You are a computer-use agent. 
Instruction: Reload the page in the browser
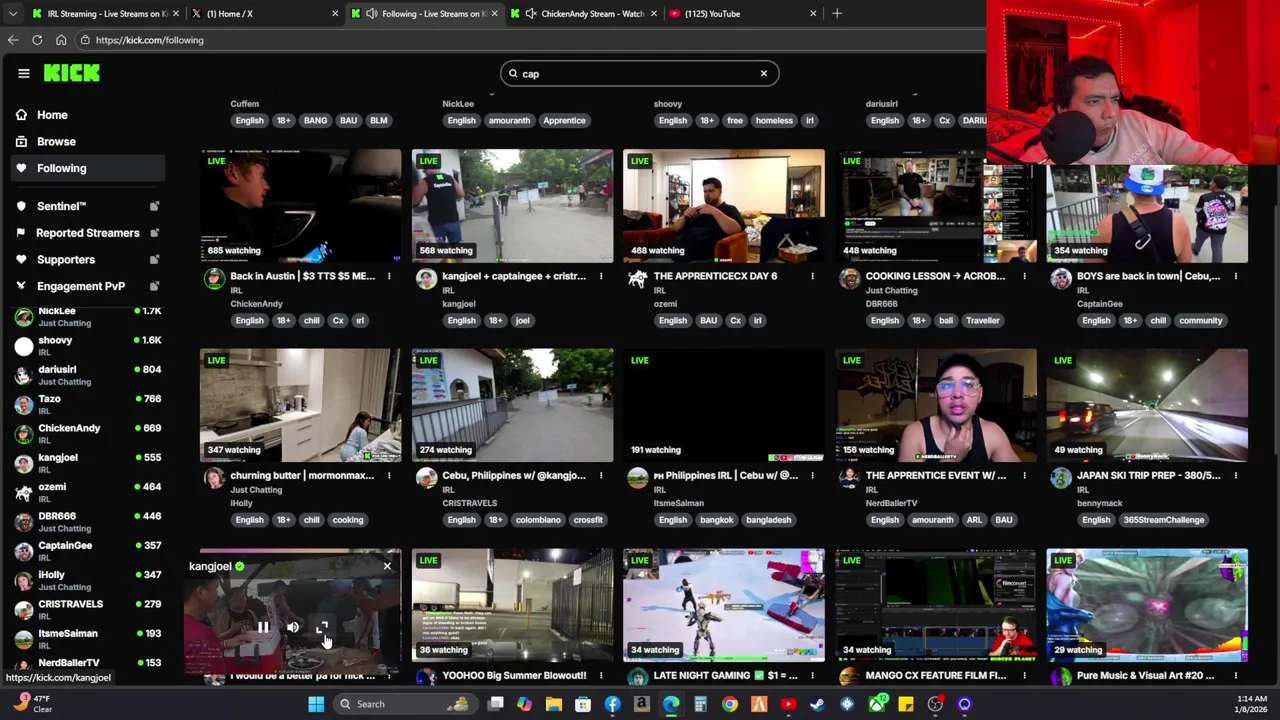(x=37, y=40)
